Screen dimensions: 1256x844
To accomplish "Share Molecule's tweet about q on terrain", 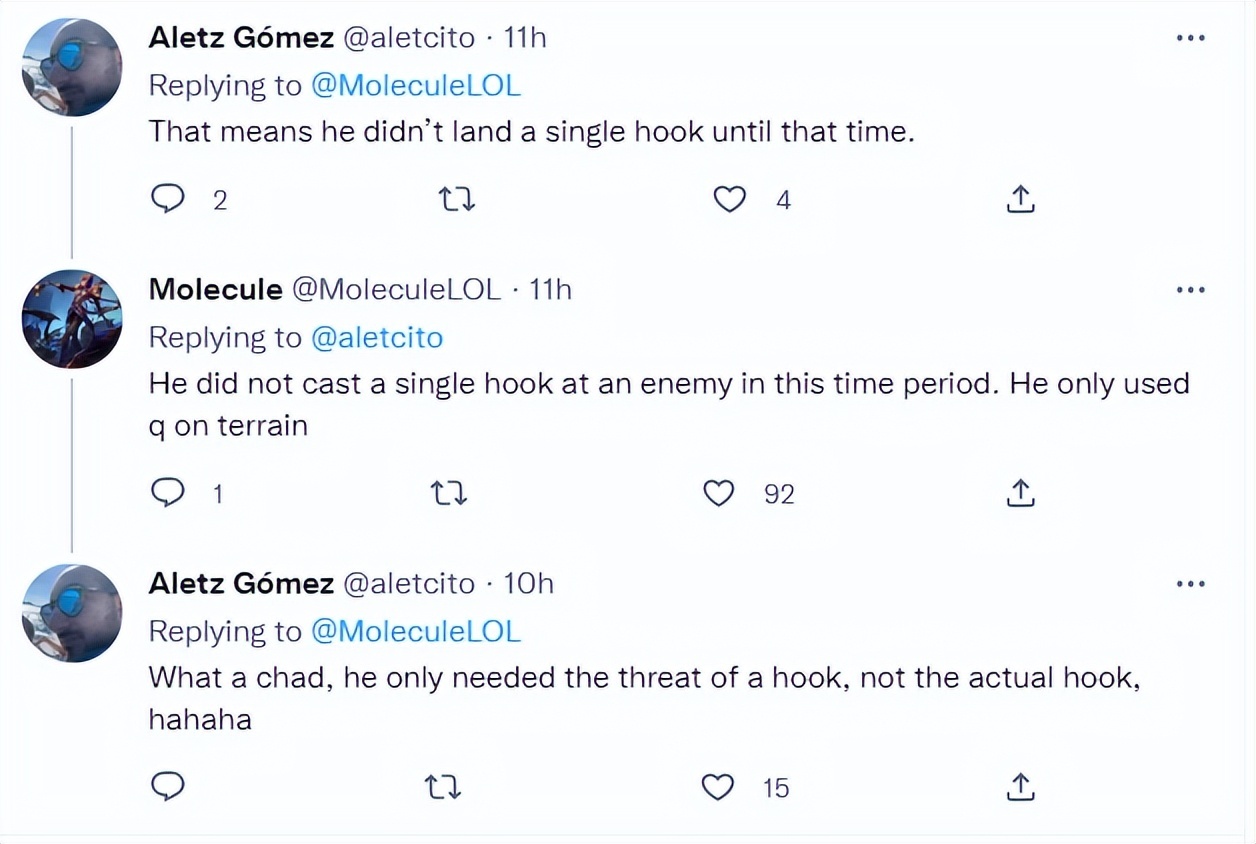I will 1019,493.
